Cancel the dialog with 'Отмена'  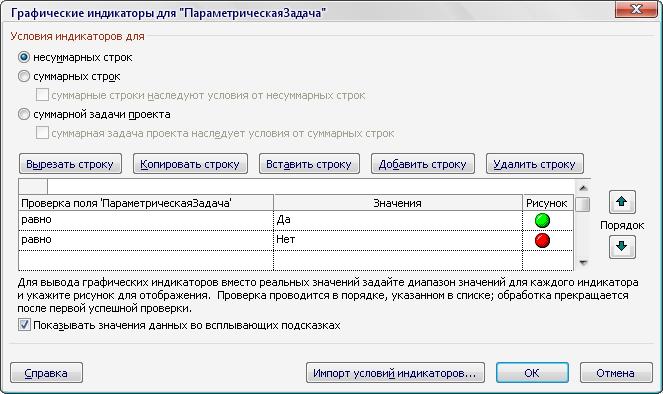[616, 373]
